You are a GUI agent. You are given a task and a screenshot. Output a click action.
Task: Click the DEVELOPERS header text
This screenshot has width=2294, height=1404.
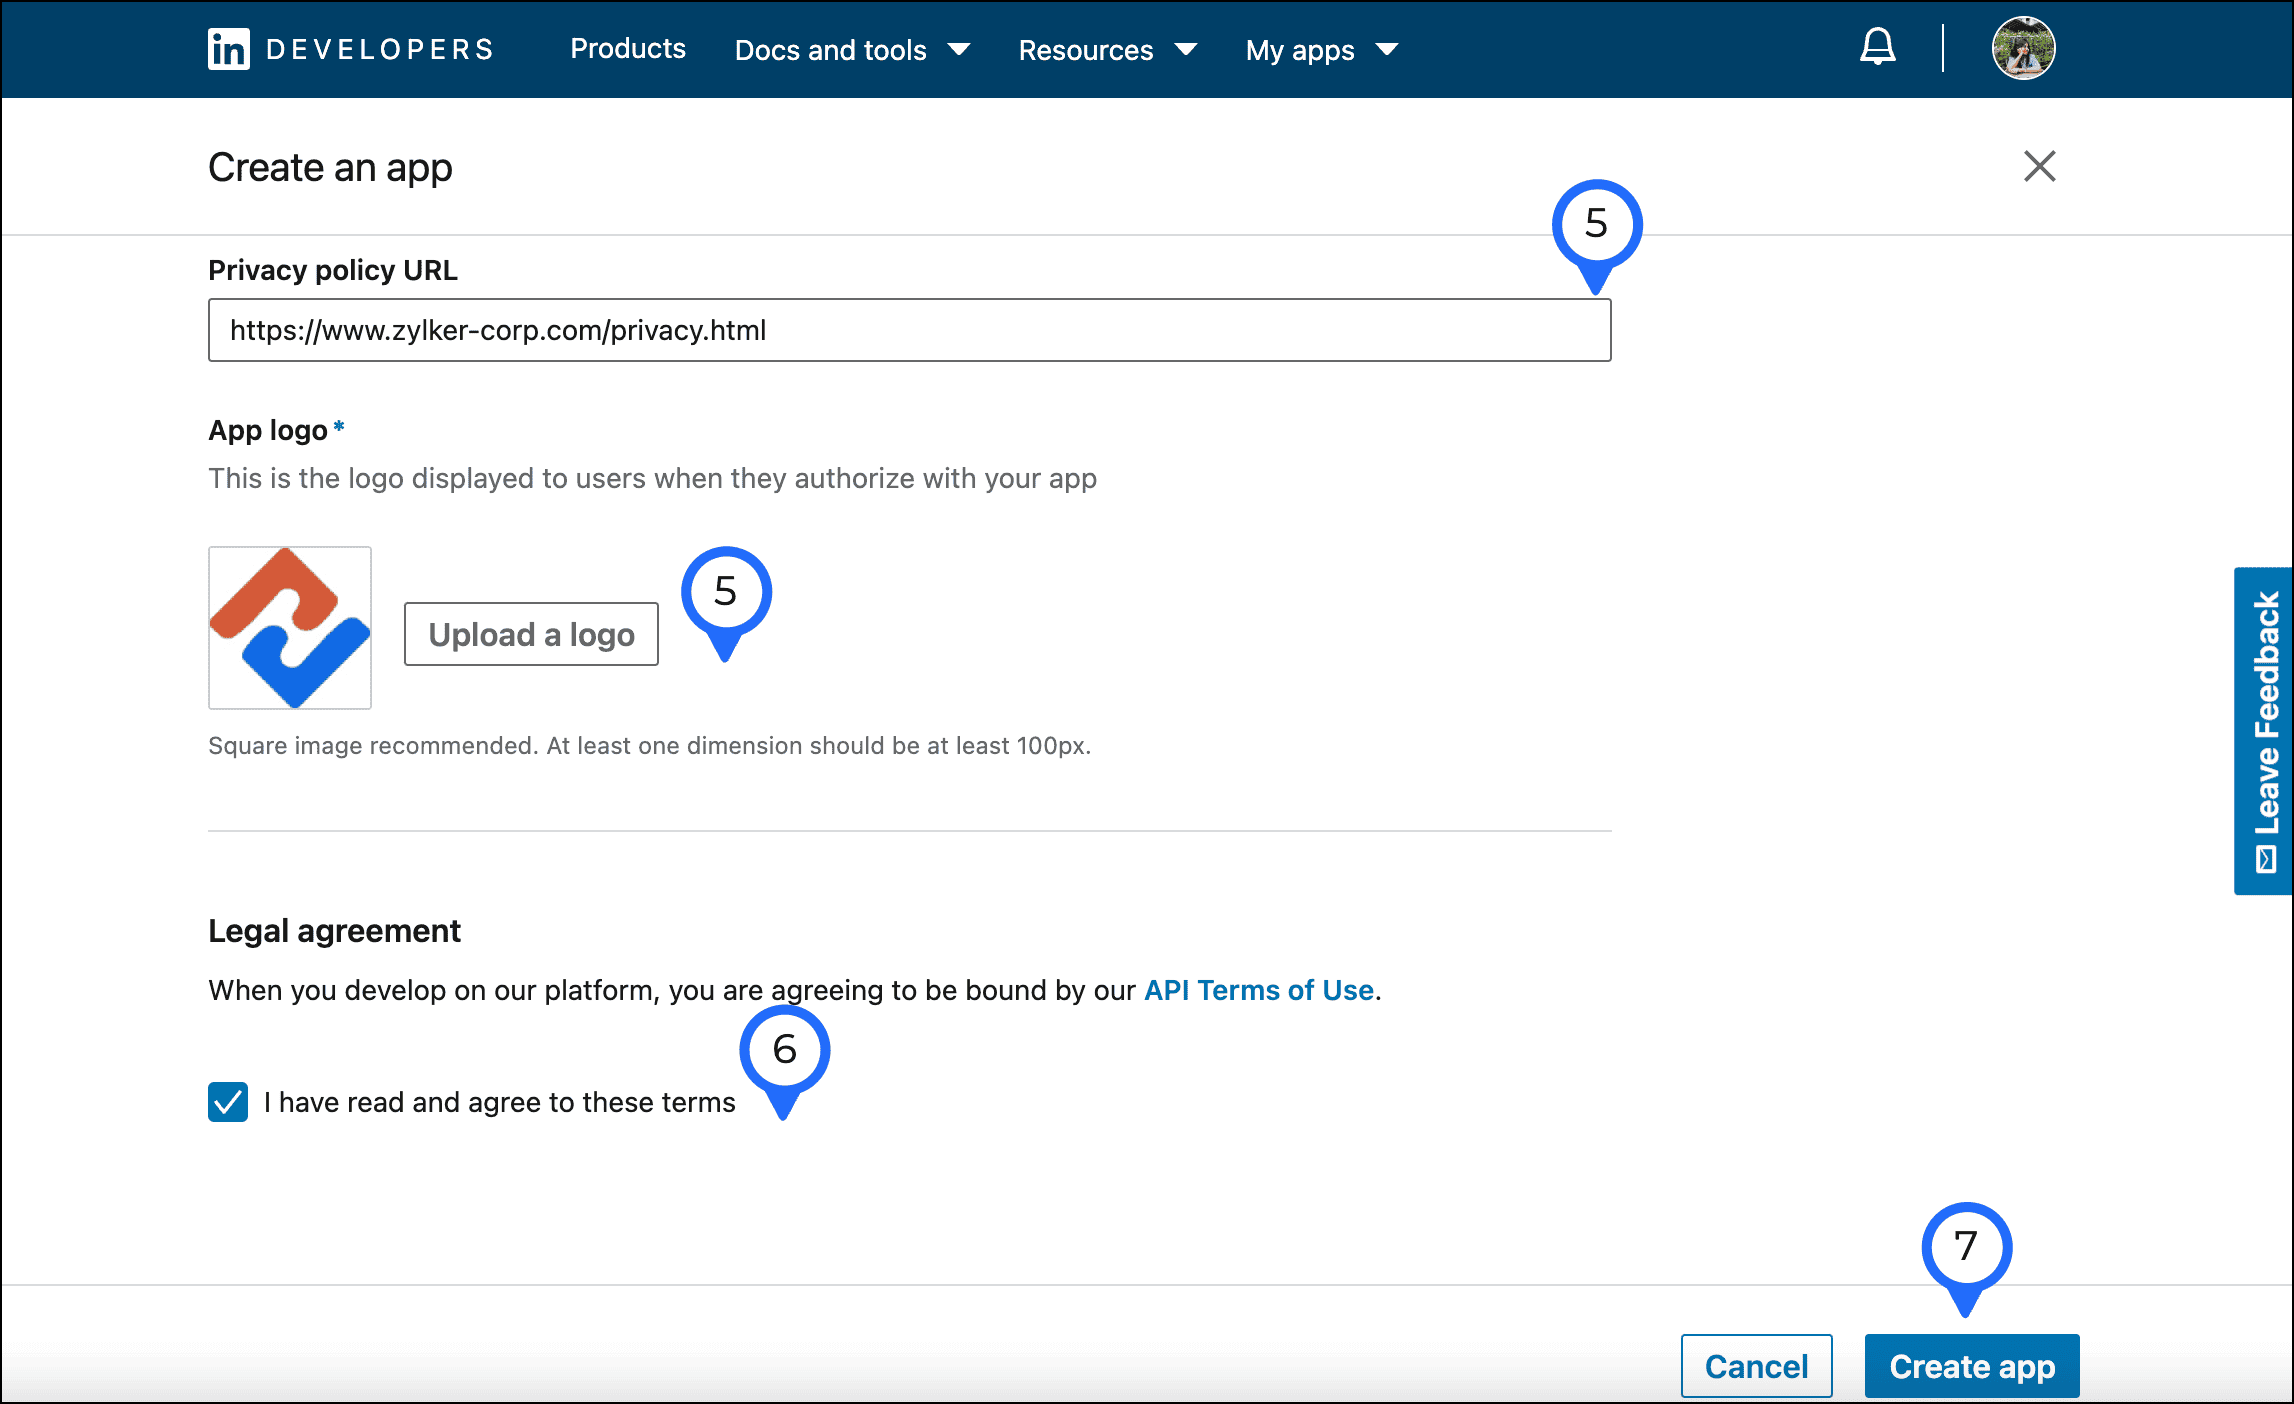click(380, 49)
